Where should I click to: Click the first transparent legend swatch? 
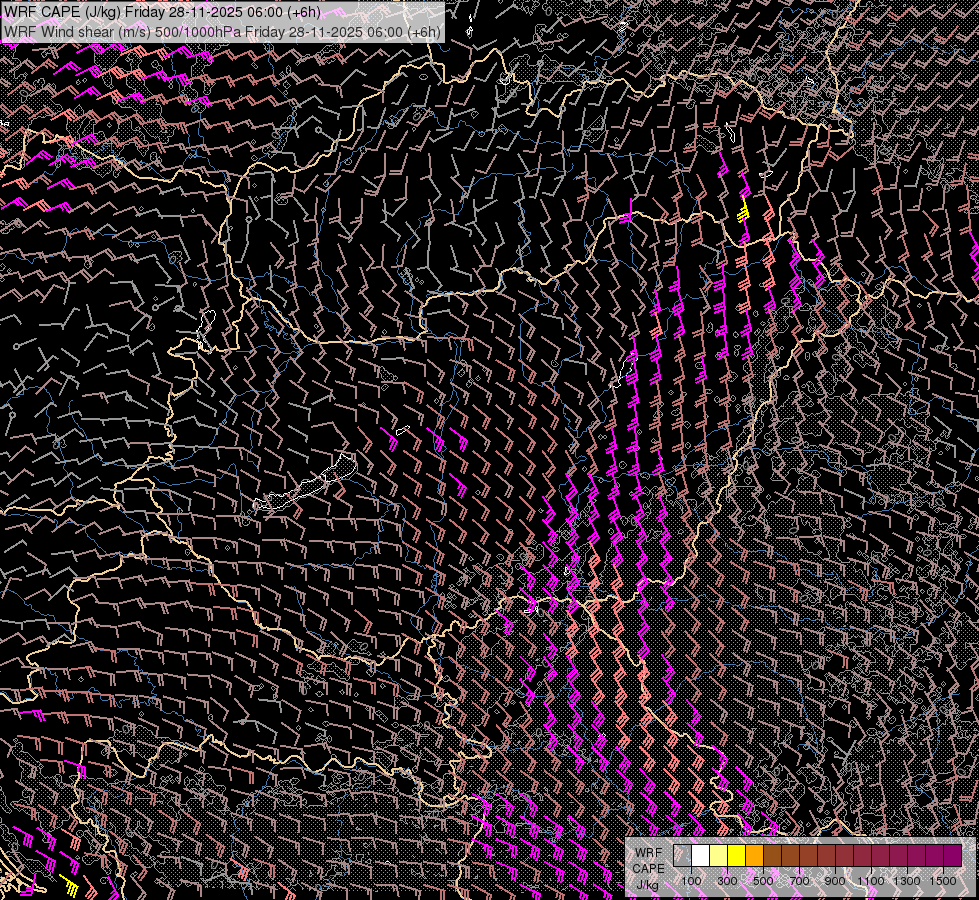pos(682,855)
